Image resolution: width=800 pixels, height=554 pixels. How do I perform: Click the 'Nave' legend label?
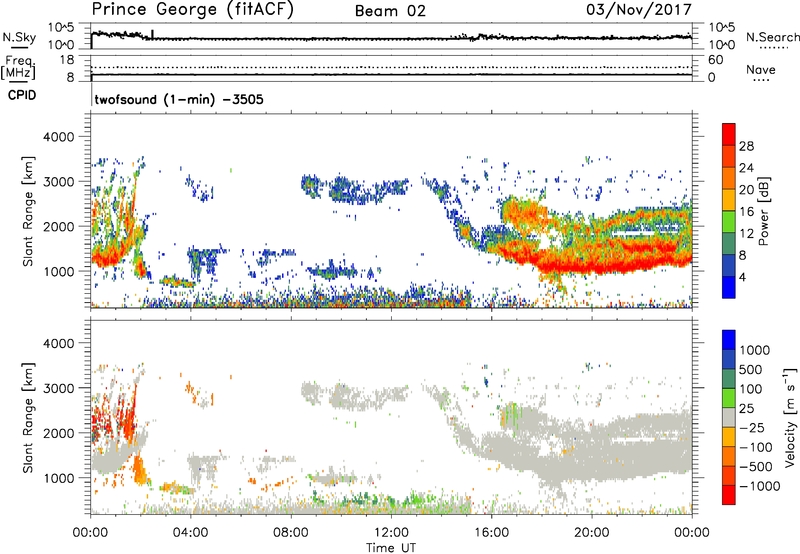pyautogui.click(x=761, y=69)
